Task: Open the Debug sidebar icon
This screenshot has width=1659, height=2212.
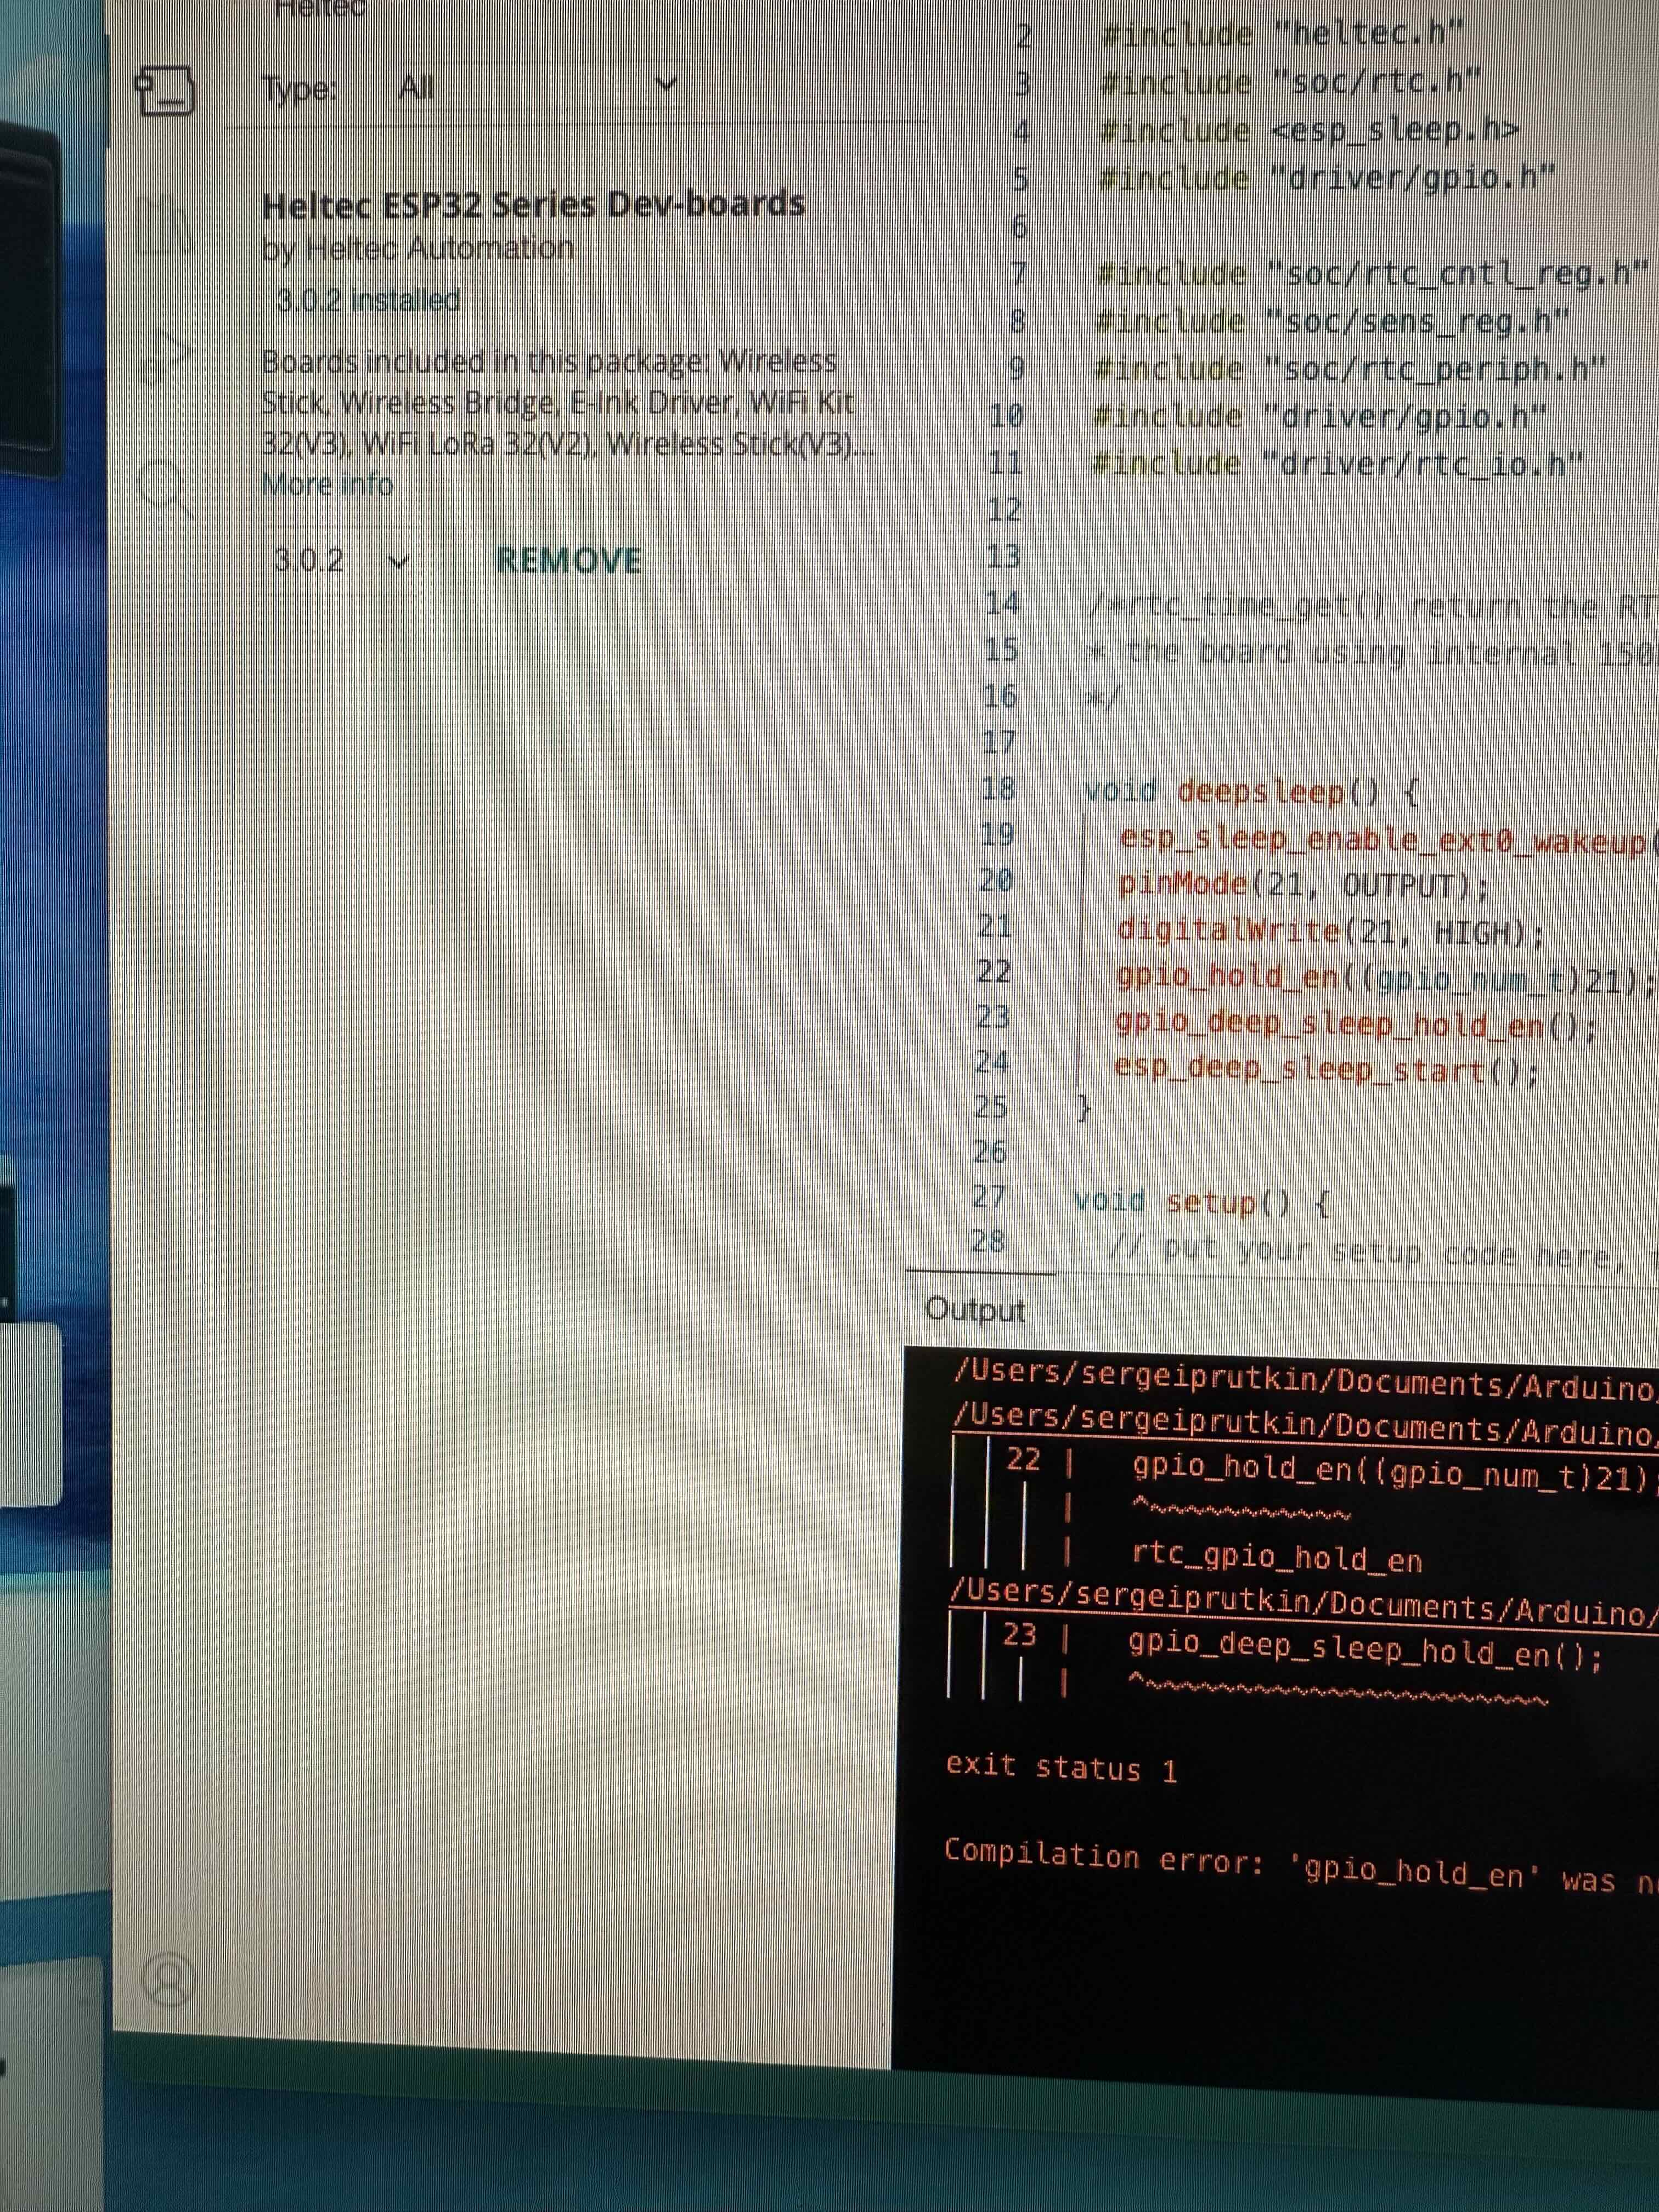Action: click(166, 357)
